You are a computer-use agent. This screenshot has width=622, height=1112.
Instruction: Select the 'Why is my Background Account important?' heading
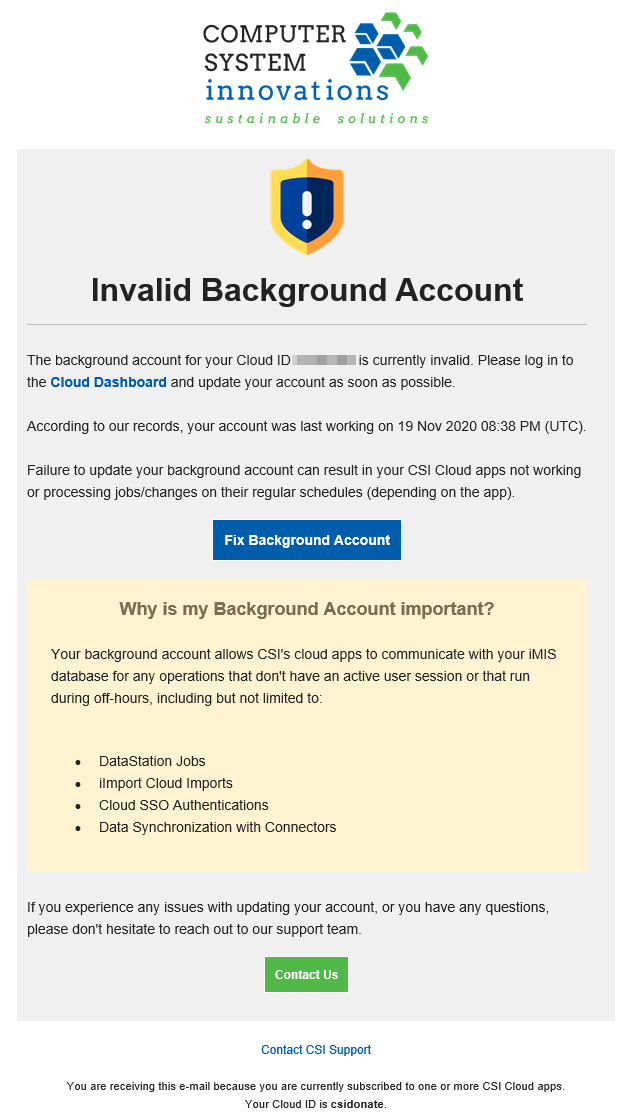click(x=307, y=609)
